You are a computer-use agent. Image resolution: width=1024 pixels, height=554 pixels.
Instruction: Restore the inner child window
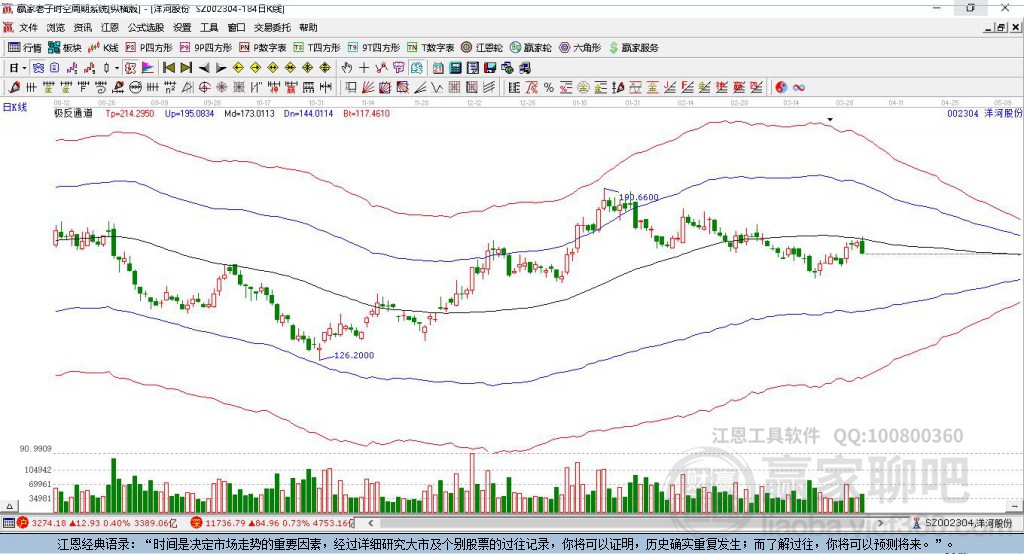(1000, 27)
